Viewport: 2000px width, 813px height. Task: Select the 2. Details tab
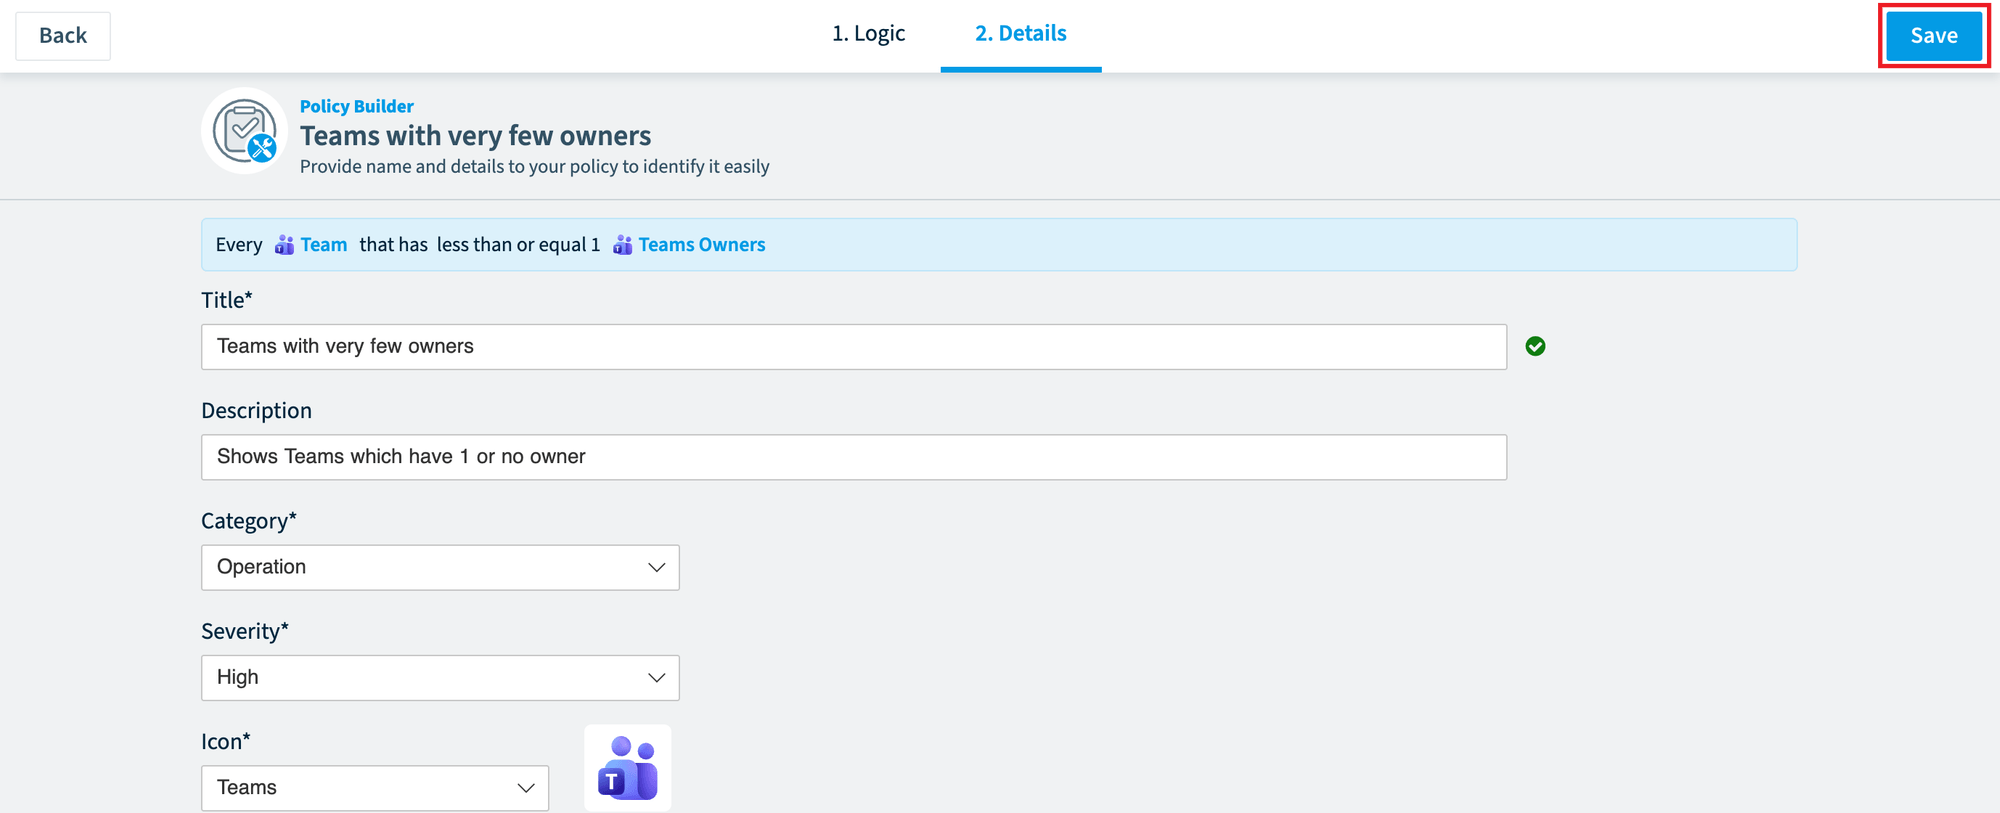[x=1021, y=34]
